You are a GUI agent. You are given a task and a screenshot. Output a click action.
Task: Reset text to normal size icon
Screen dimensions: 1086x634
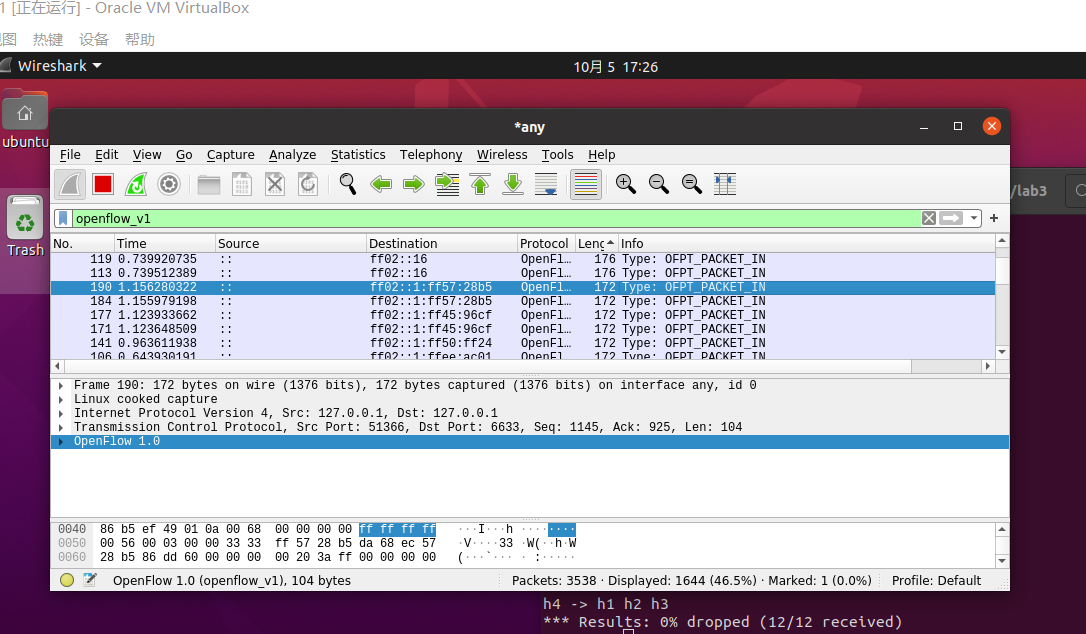692,184
